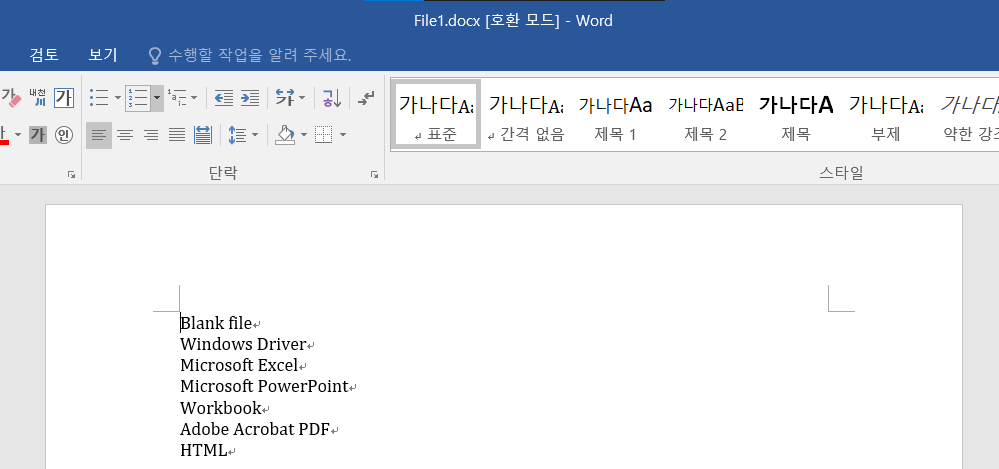Click the Asian layout icon
The image size is (999, 469).
click(284, 97)
